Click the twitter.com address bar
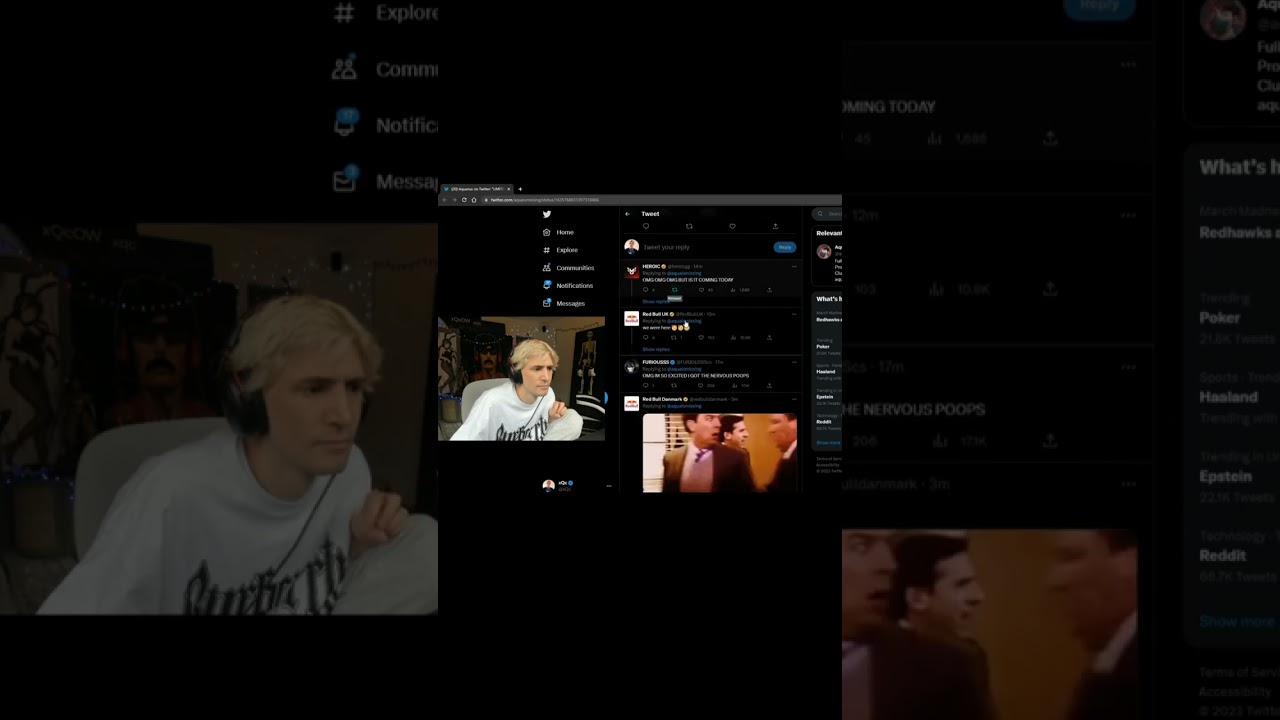Viewport: 1280px width, 720px height. click(x=660, y=200)
